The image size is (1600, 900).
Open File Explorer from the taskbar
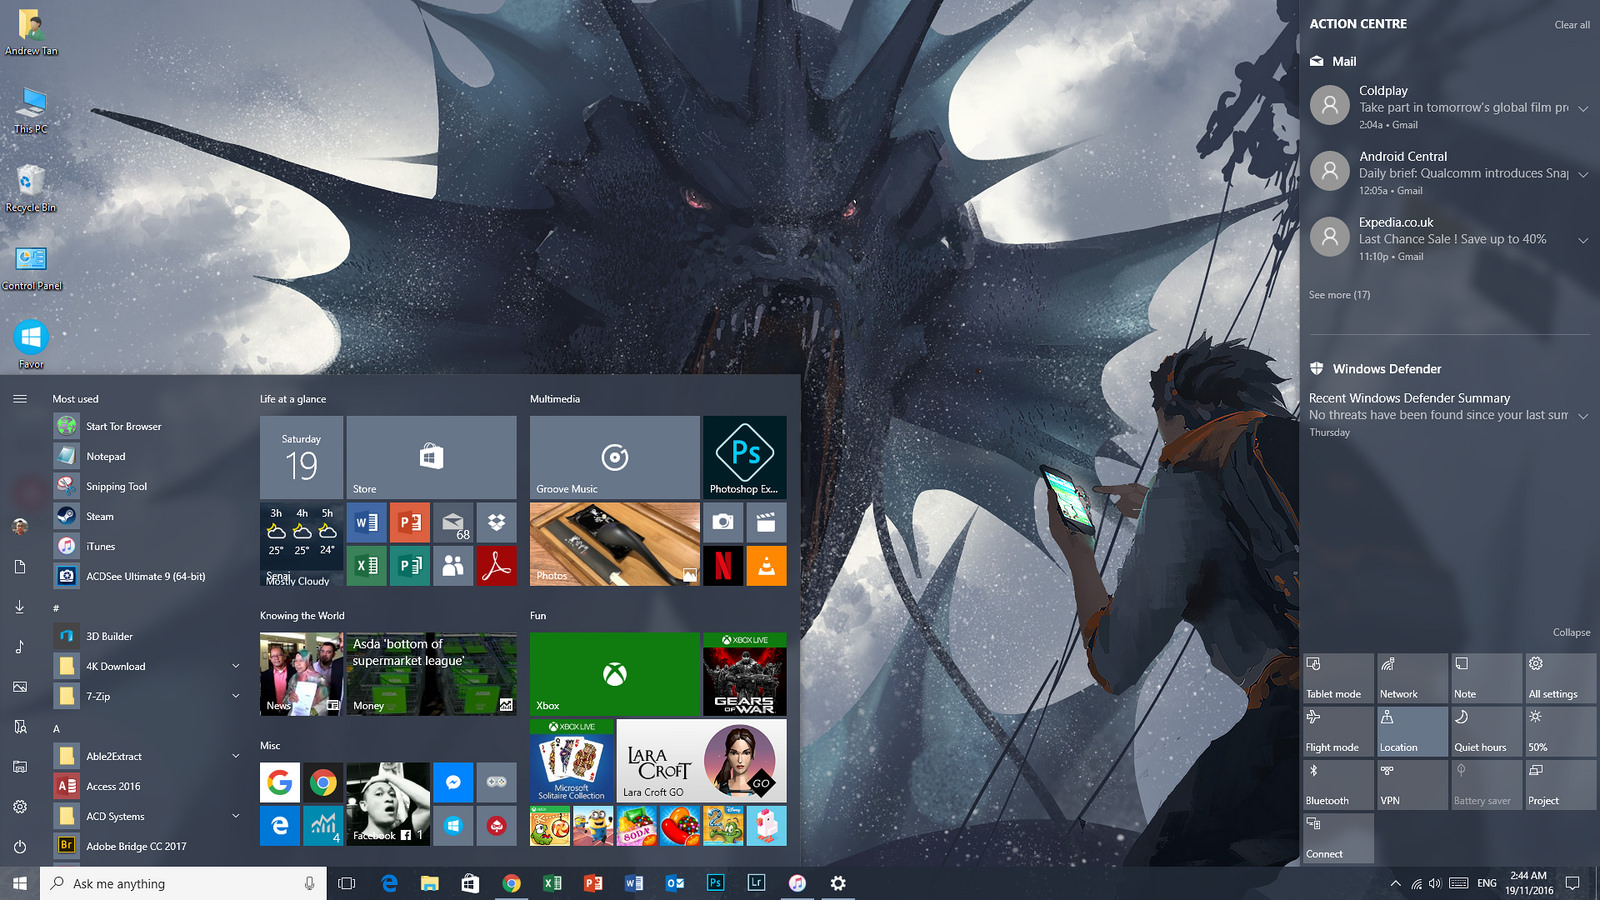pos(429,883)
